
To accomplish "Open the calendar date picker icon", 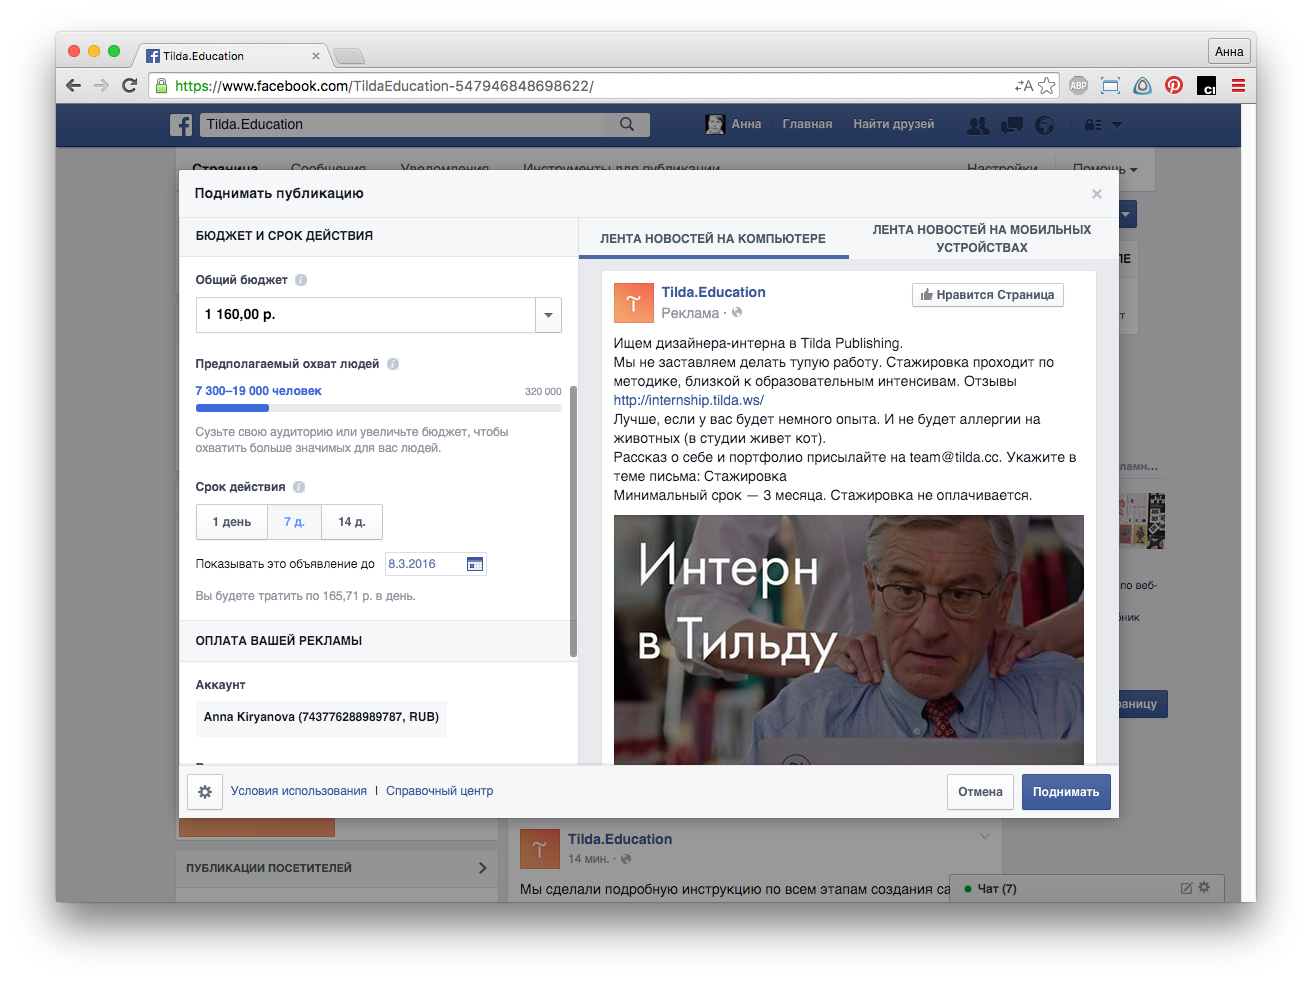I will [x=475, y=564].
